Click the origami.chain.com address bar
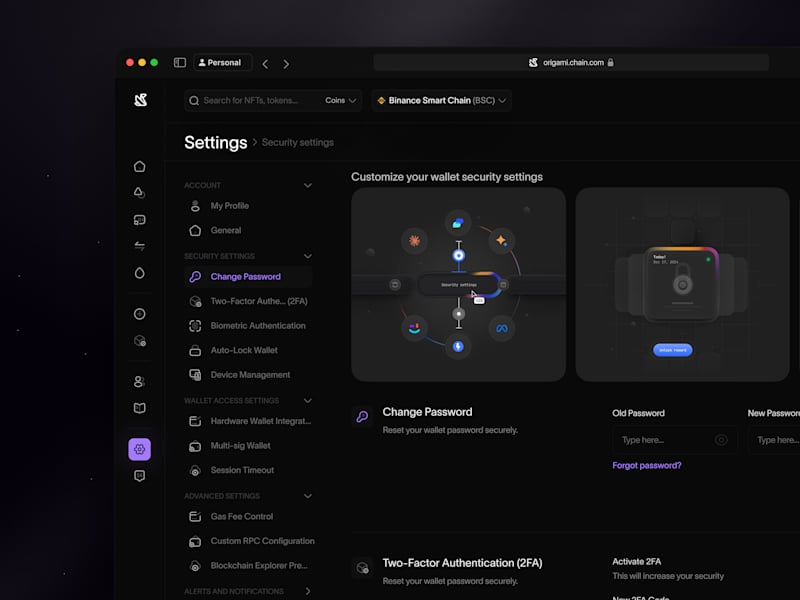This screenshot has height=600, width=800. pyautogui.click(x=571, y=62)
